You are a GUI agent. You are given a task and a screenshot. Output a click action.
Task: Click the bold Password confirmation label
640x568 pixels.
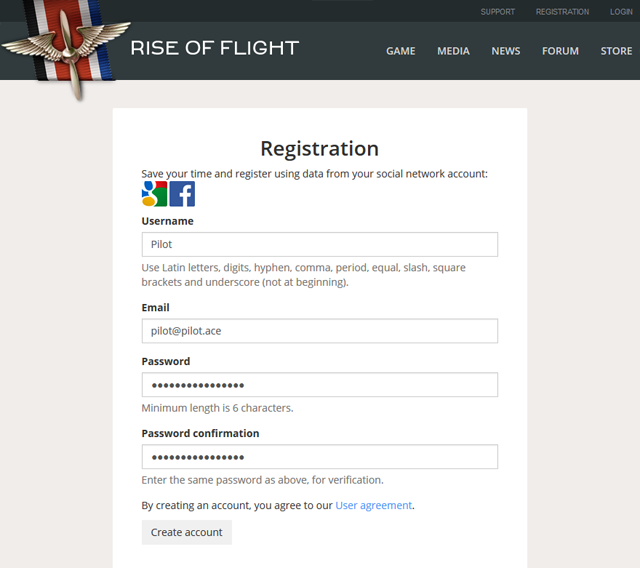point(200,434)
